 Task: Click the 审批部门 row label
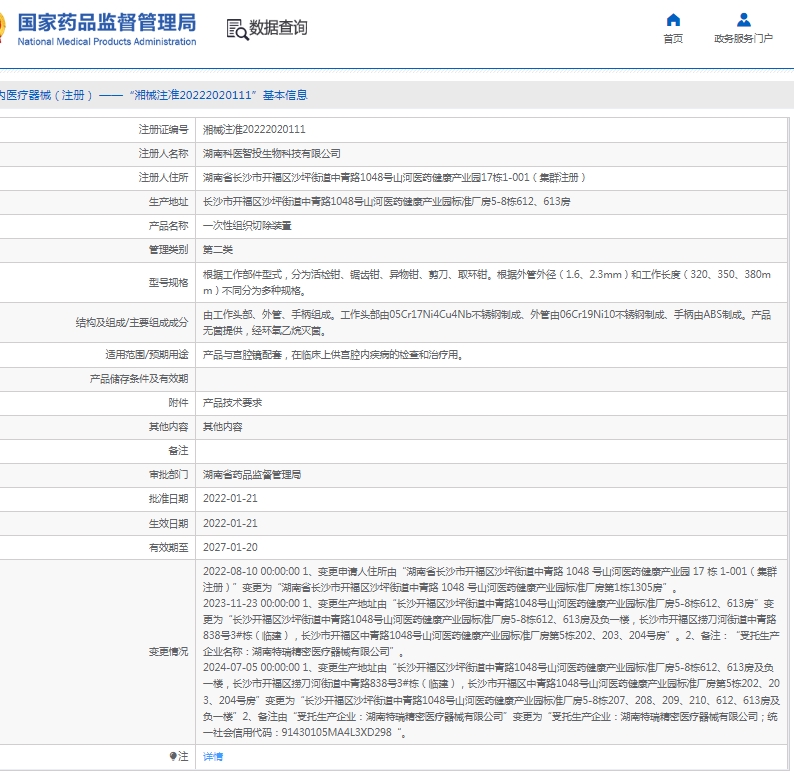(x=169, y=475)
